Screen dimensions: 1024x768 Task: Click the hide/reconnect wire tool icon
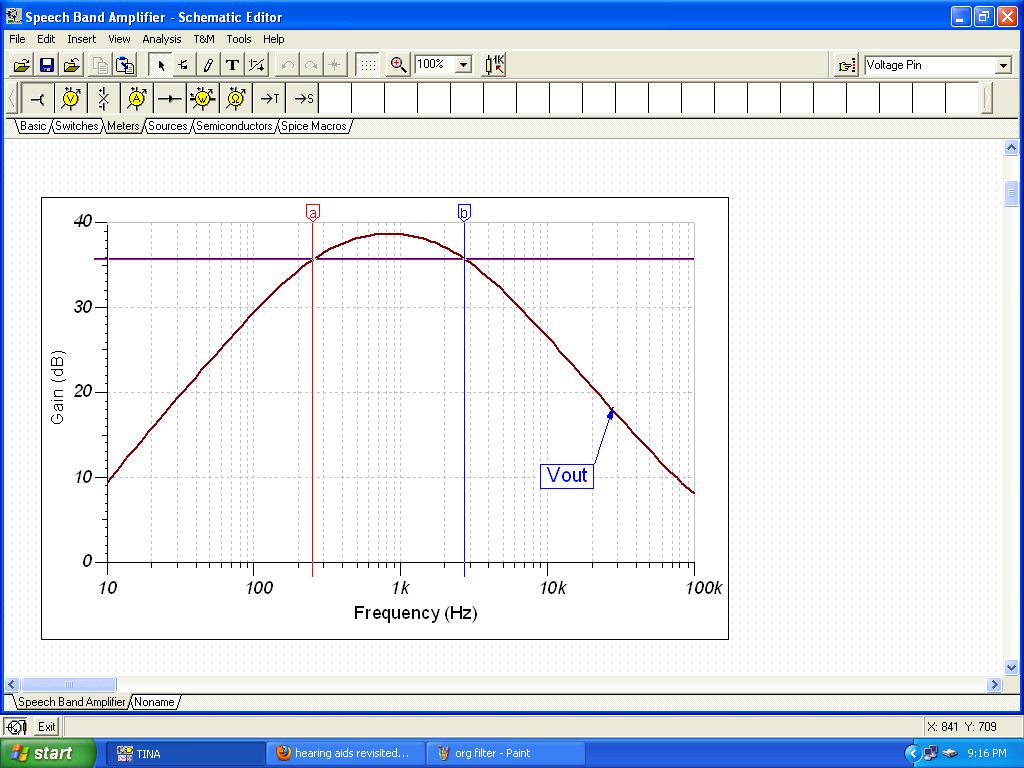[257, 65]
